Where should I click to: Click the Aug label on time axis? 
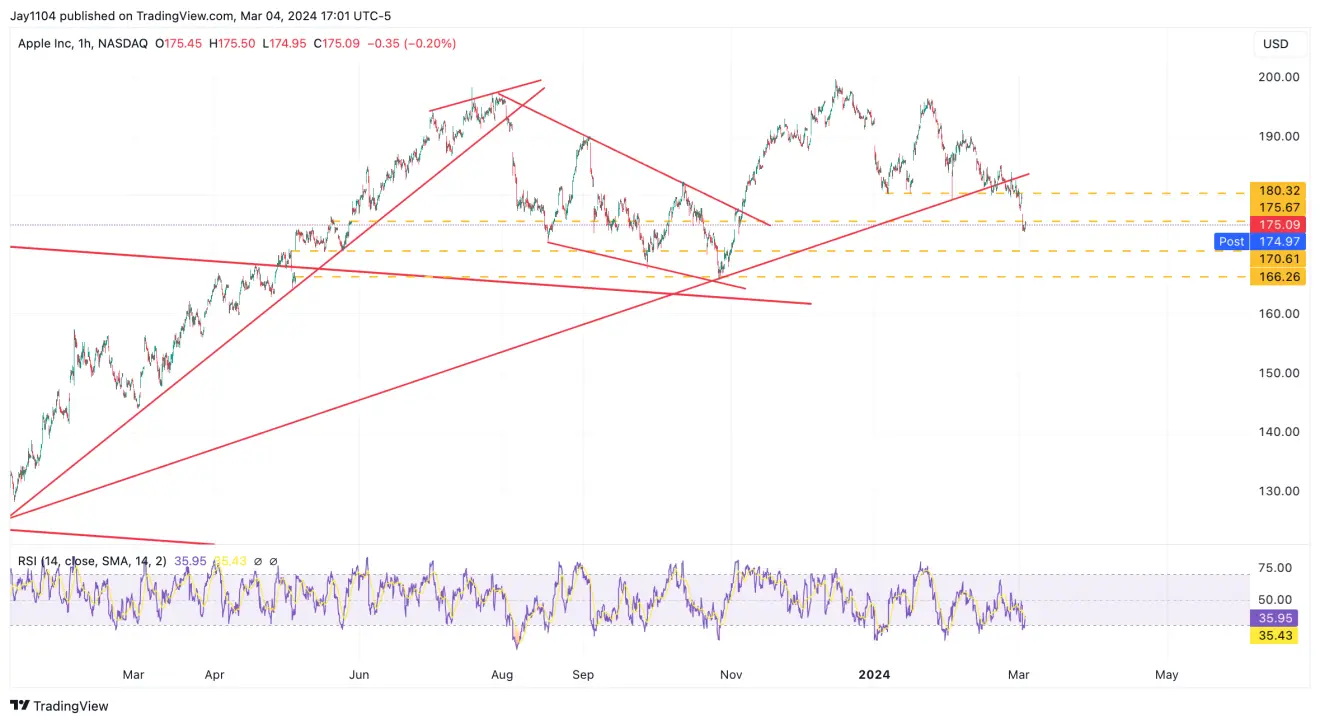point(503,675)
